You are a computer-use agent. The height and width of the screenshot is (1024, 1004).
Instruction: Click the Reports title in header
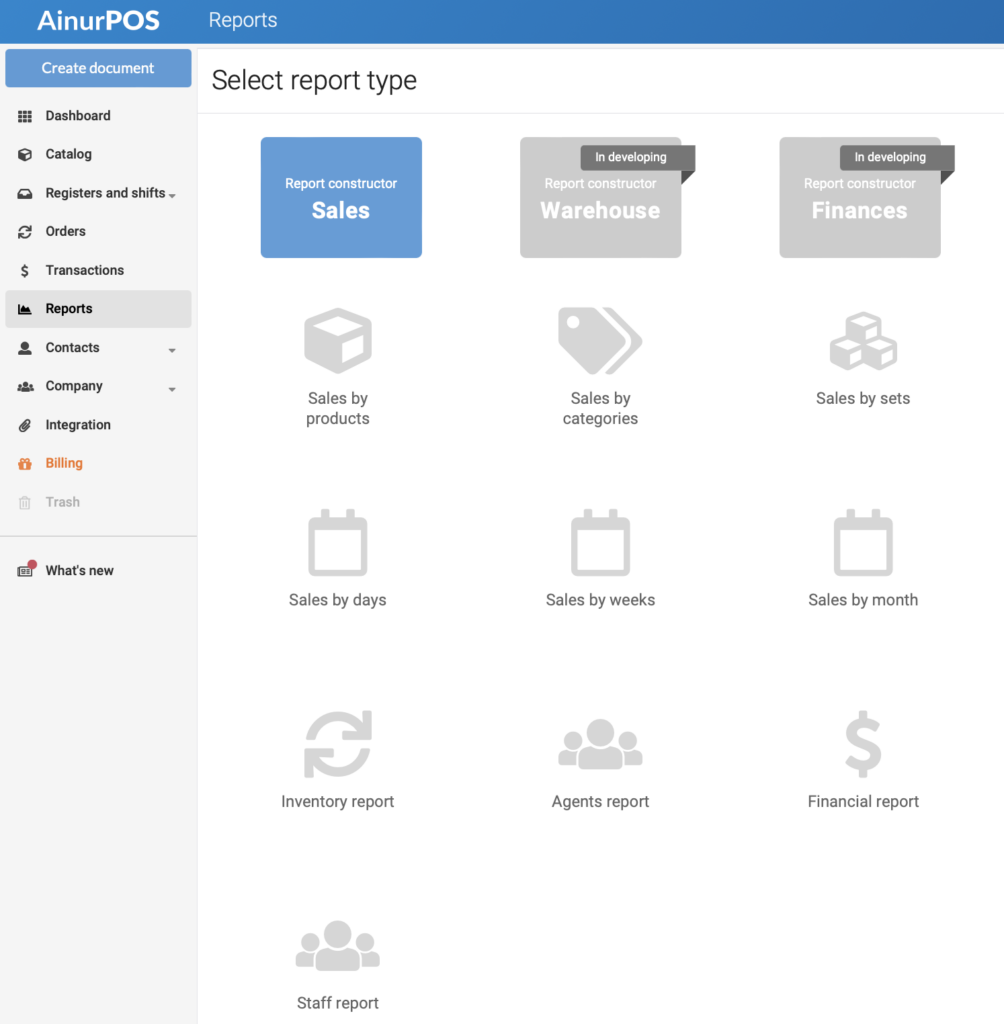coord(243,20)
